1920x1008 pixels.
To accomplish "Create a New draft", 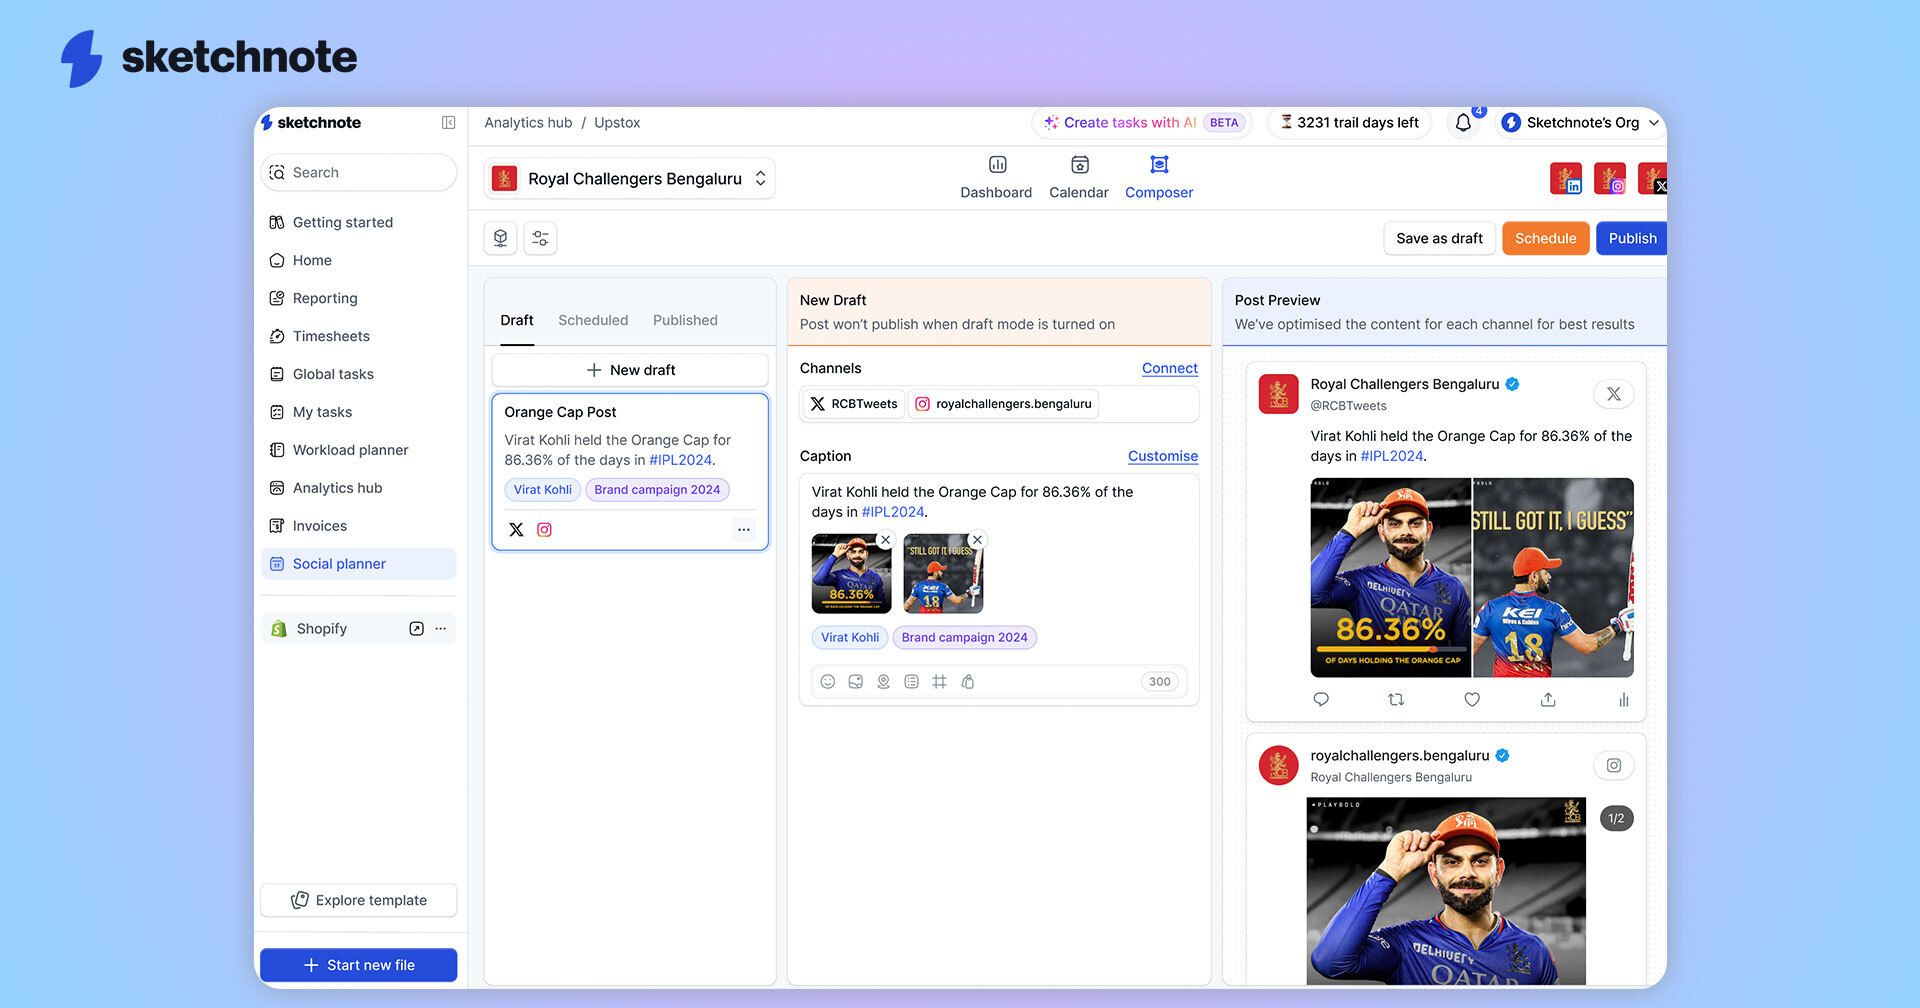I will click(630, 370).
